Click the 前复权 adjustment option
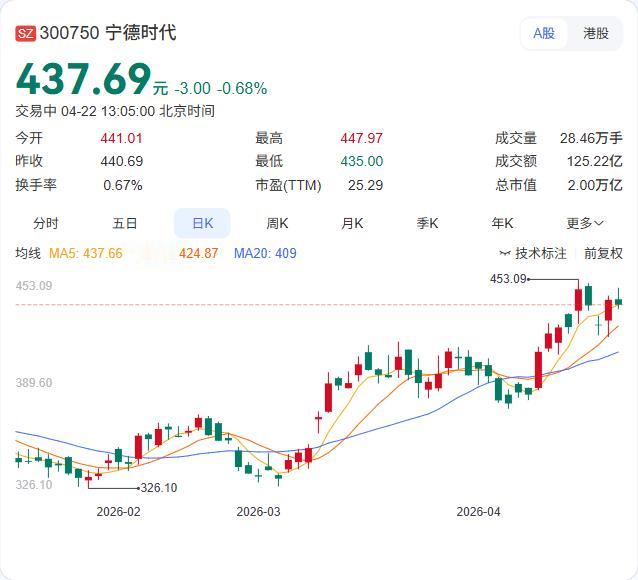The width and height of the screenshot is (638, 580). pos(603,254)
